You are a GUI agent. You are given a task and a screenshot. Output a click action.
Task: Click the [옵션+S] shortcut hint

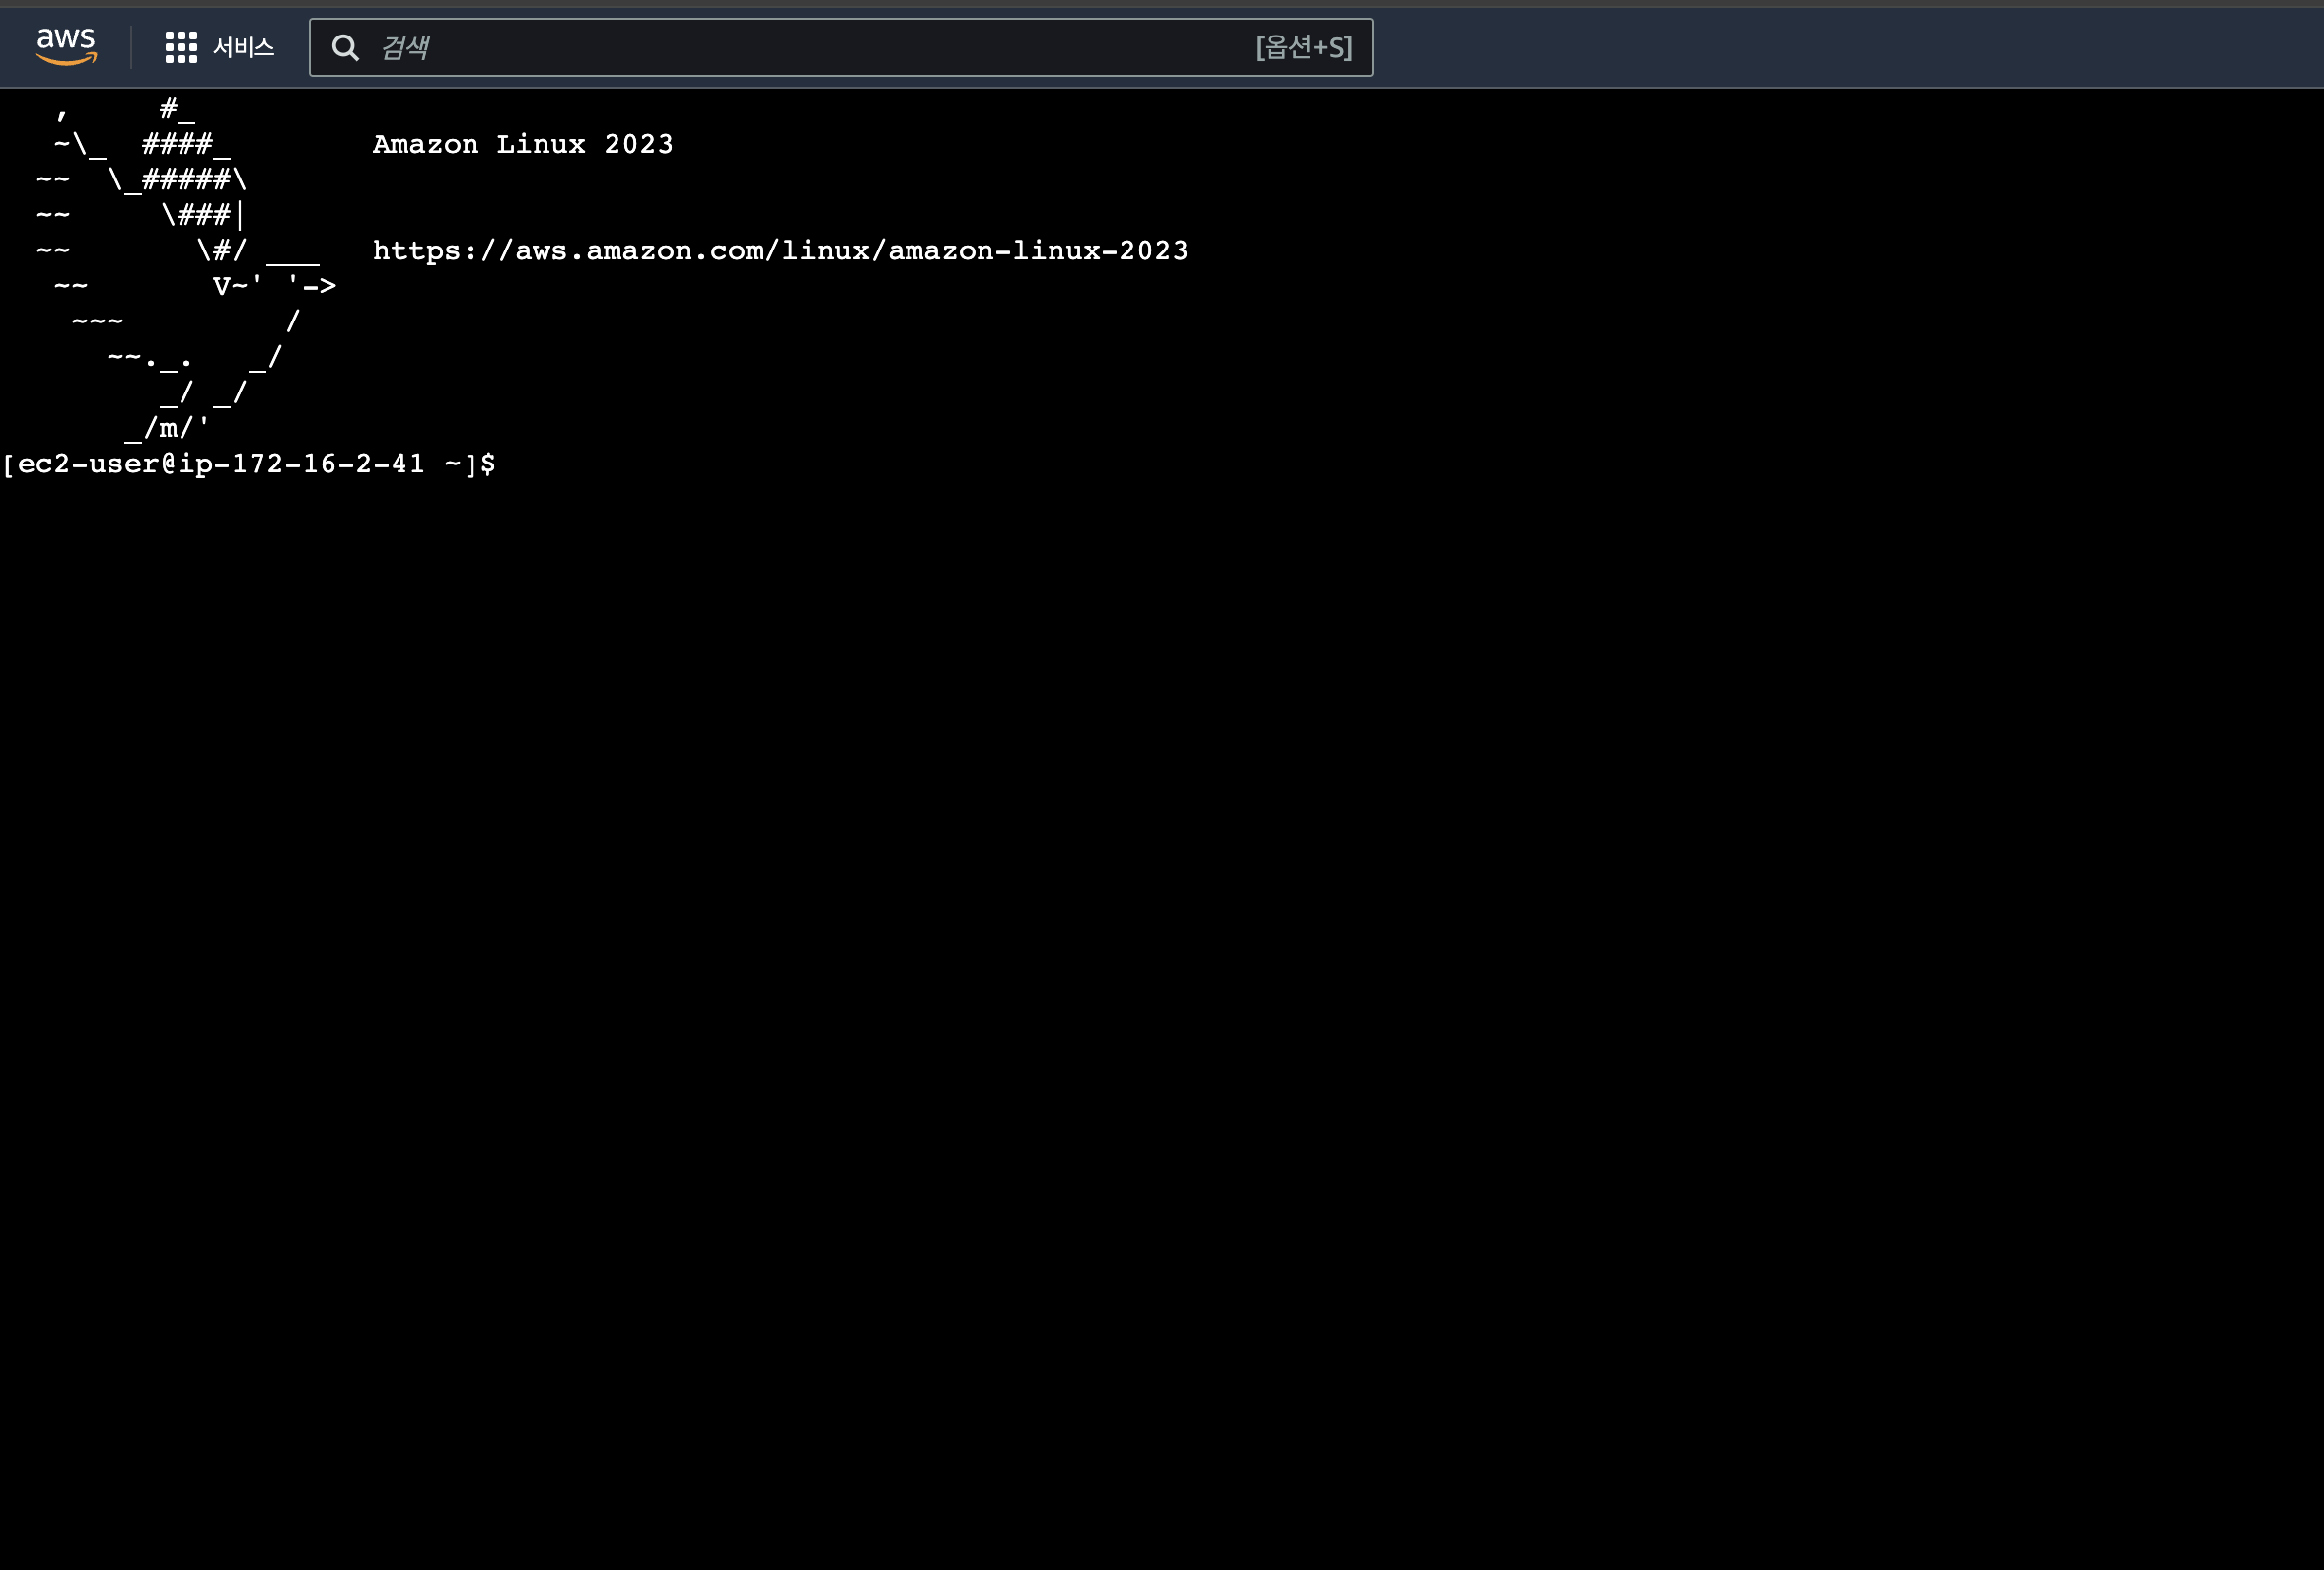pyautogui.click(x=1303, y=47)
